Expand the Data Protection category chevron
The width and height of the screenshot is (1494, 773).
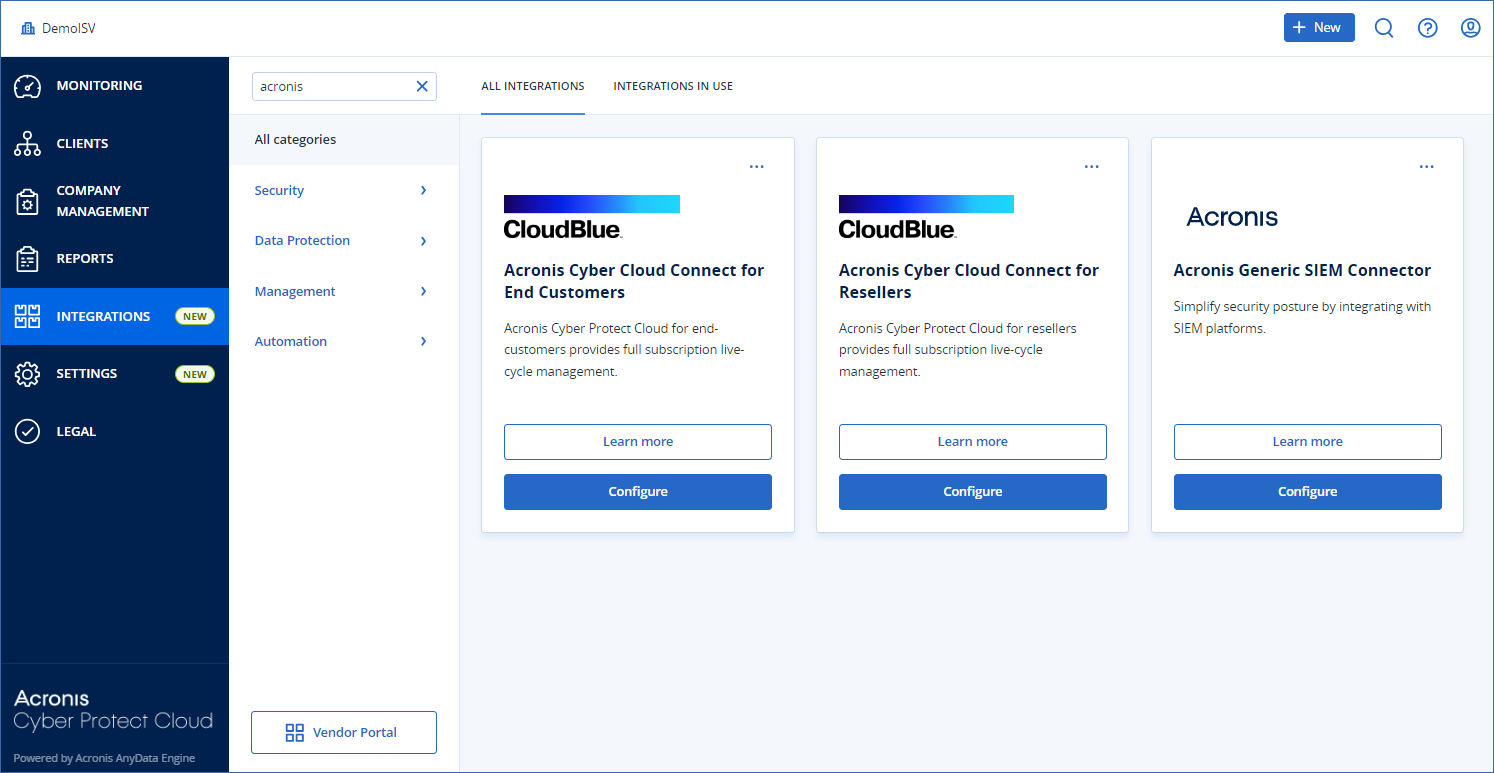[x=424, y=241]
